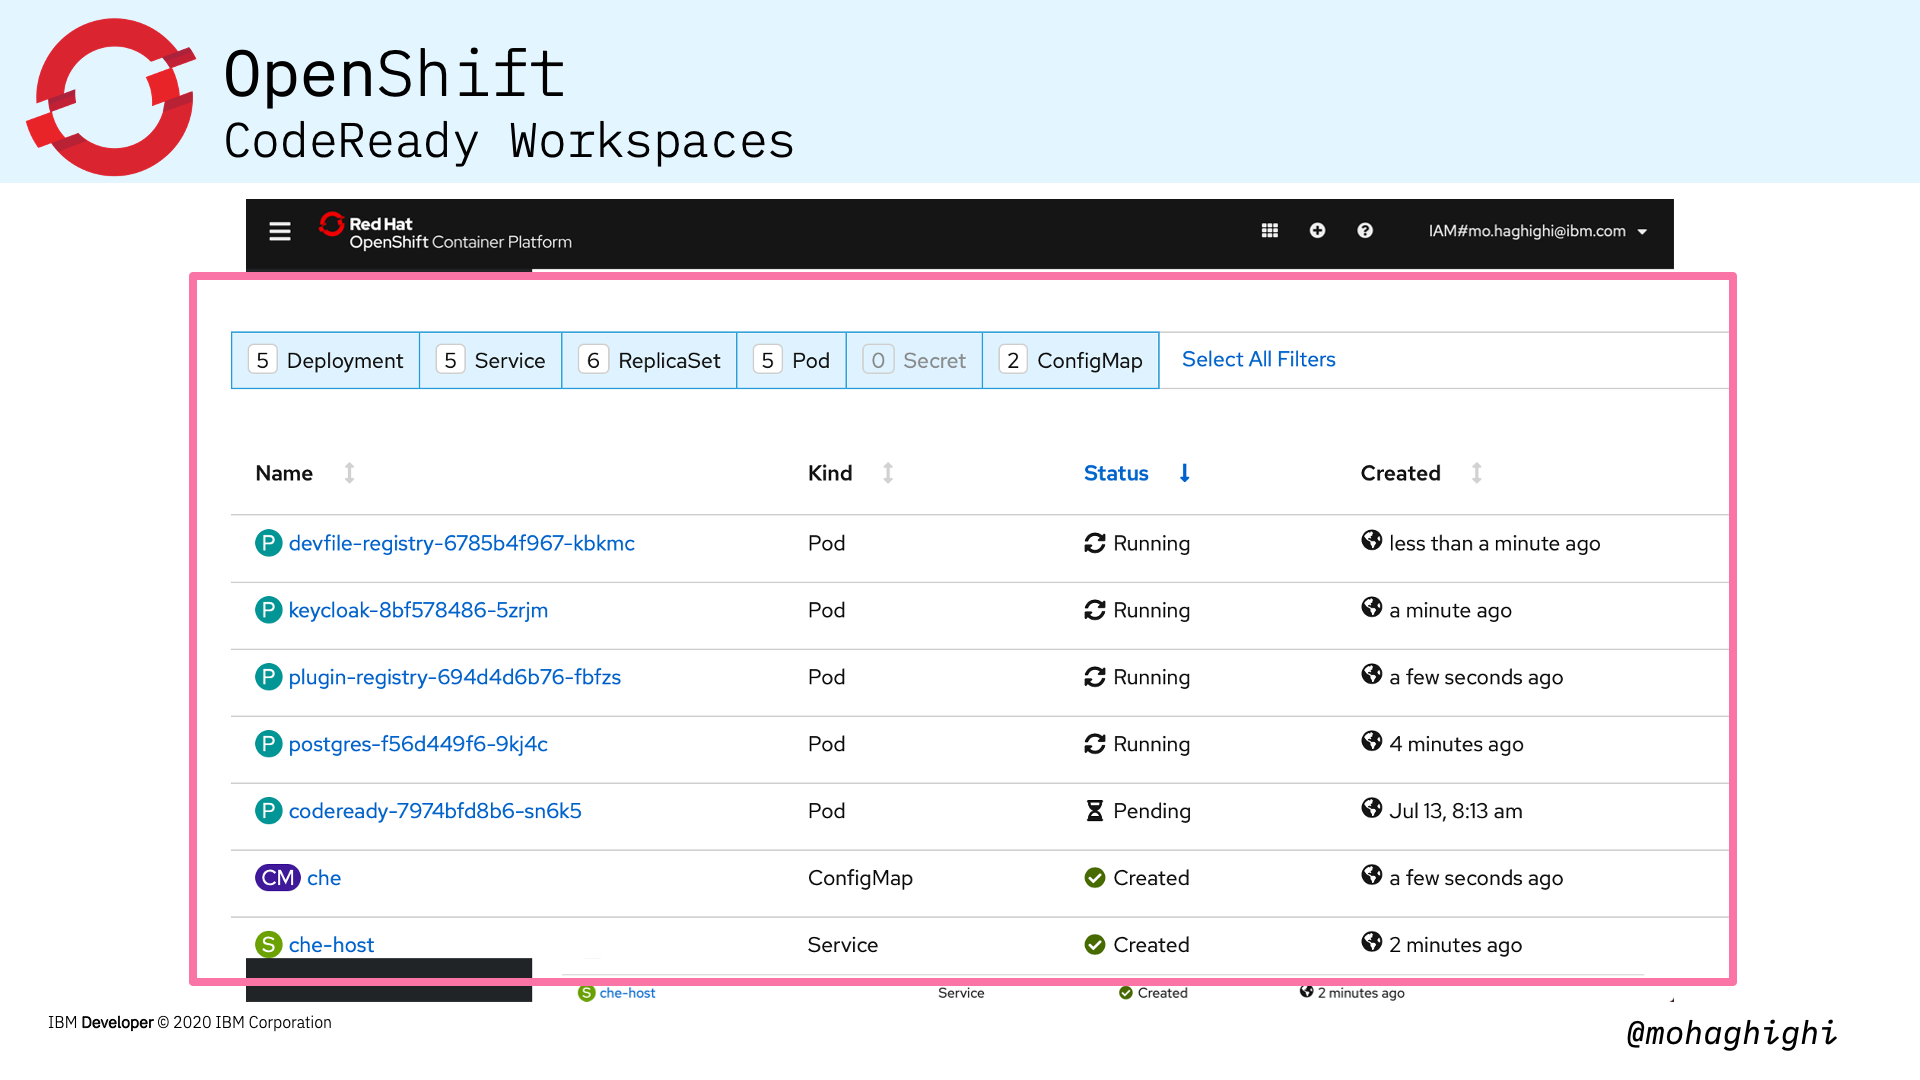Click the 'Pending' status text
This screenshot has width=1920, height=1080.
click(x=1152, y=811)
